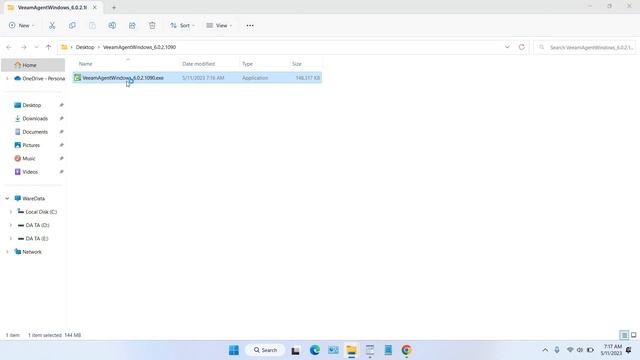
Task: Open the New dropdown menu
Action: tap(22, 25)
